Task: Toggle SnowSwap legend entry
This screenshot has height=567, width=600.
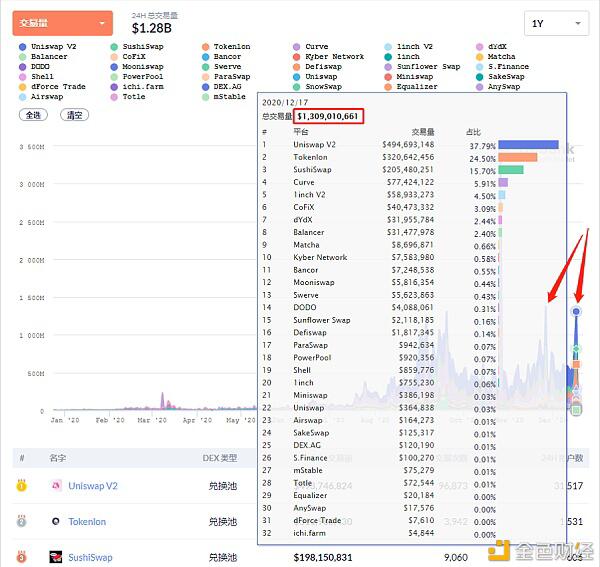Action: point(318,86)
